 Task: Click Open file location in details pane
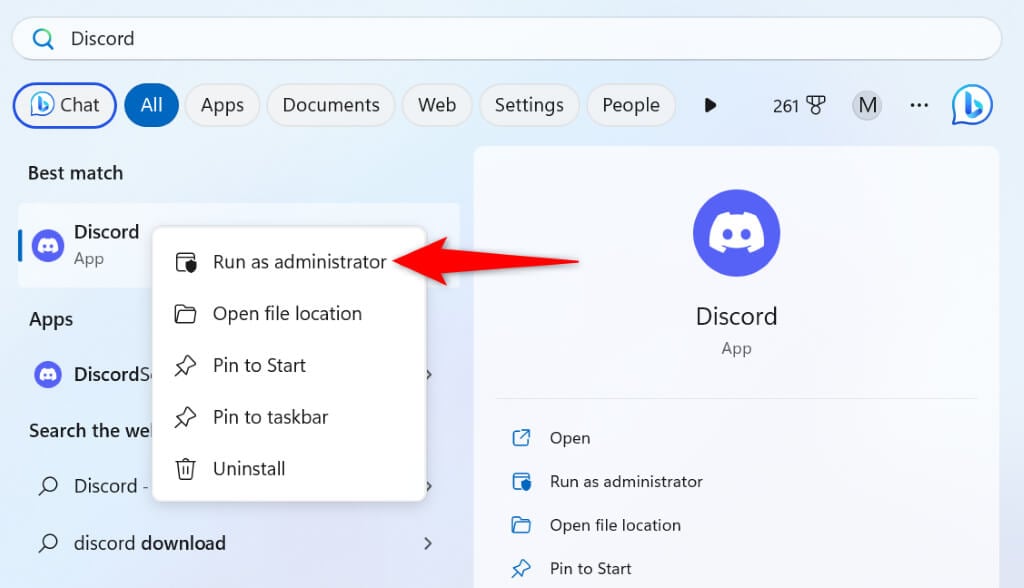[x=615, y=525]
